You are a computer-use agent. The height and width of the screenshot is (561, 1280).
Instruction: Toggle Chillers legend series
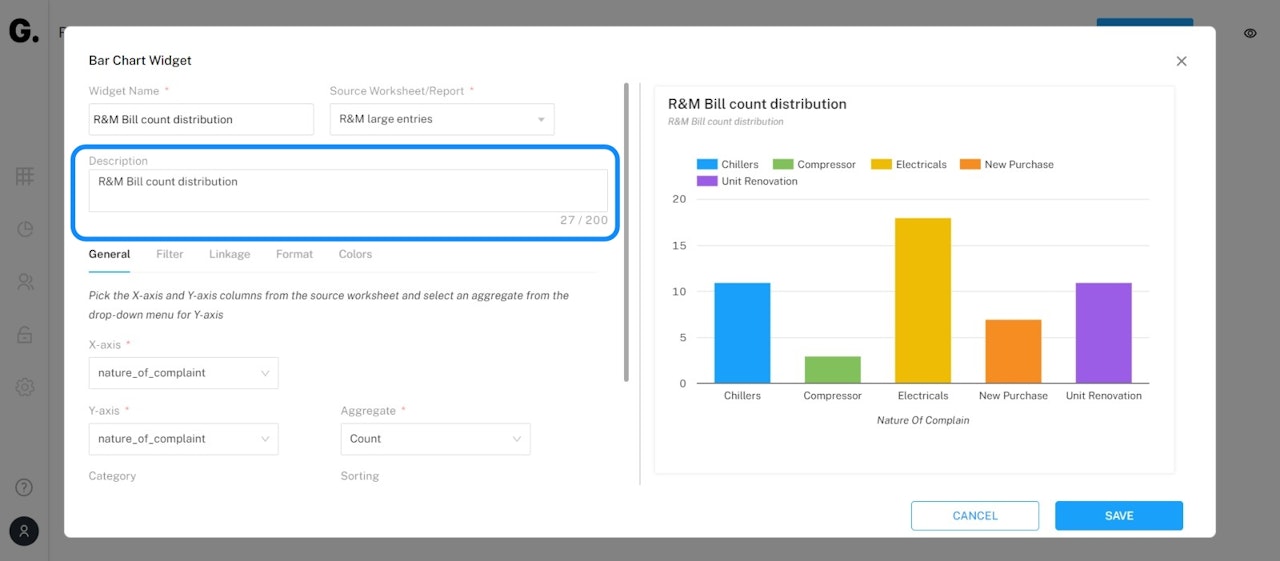(x=728, y=164)
